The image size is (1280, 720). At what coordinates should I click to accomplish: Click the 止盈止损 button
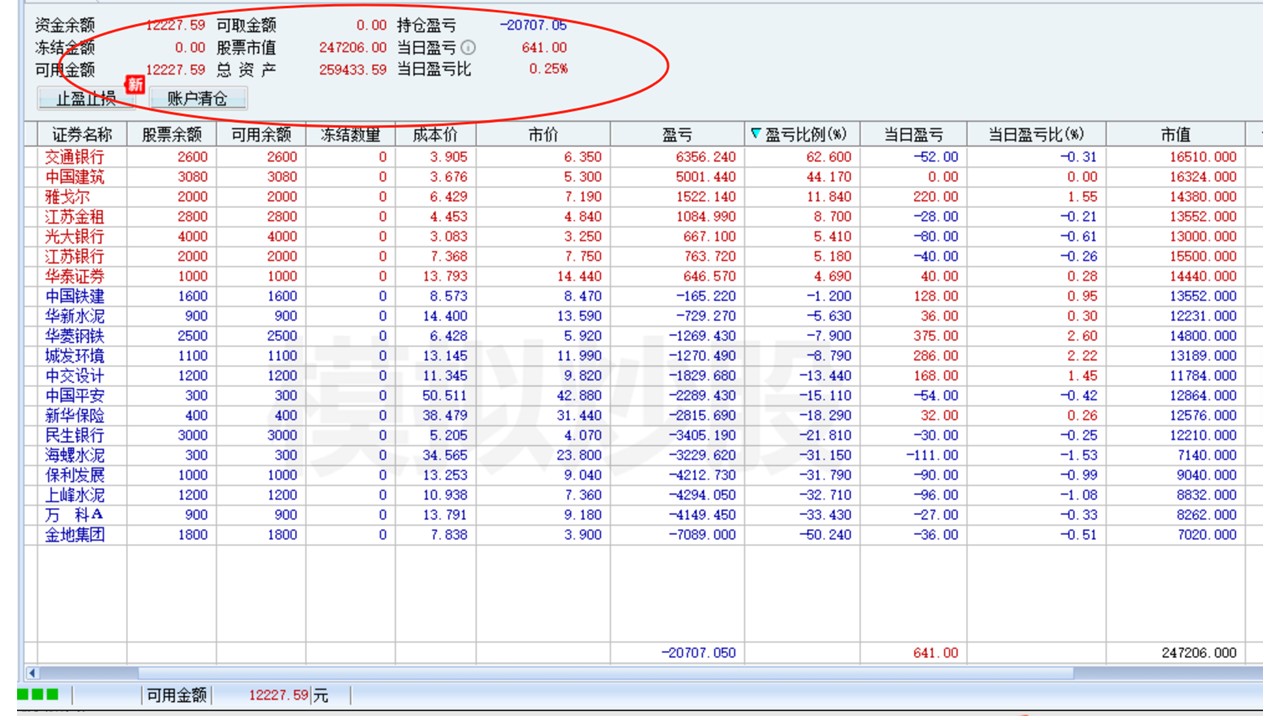(x=86, y=98)
